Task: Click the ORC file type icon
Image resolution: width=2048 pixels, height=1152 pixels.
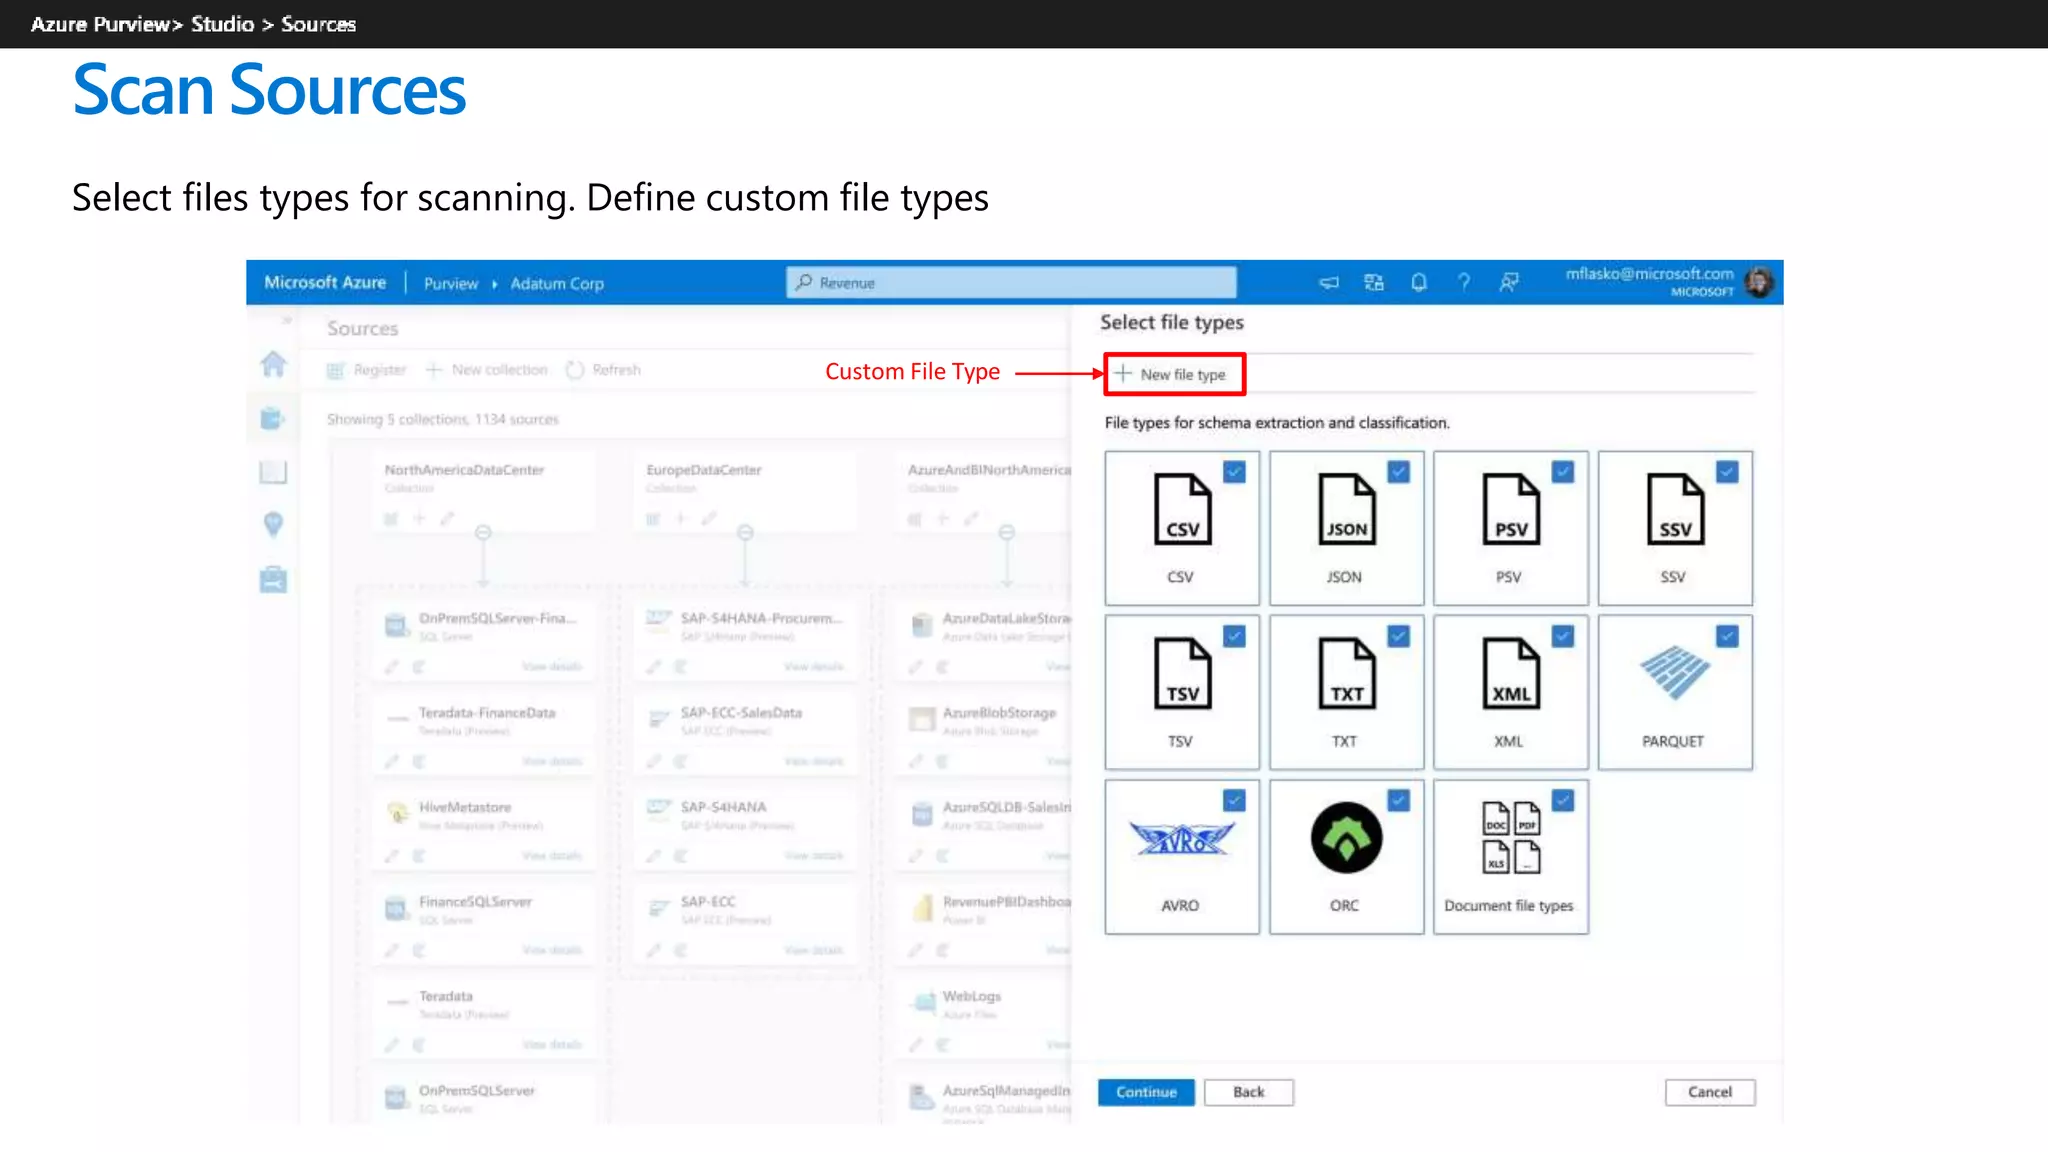Action: click(x=1345, y=838)
